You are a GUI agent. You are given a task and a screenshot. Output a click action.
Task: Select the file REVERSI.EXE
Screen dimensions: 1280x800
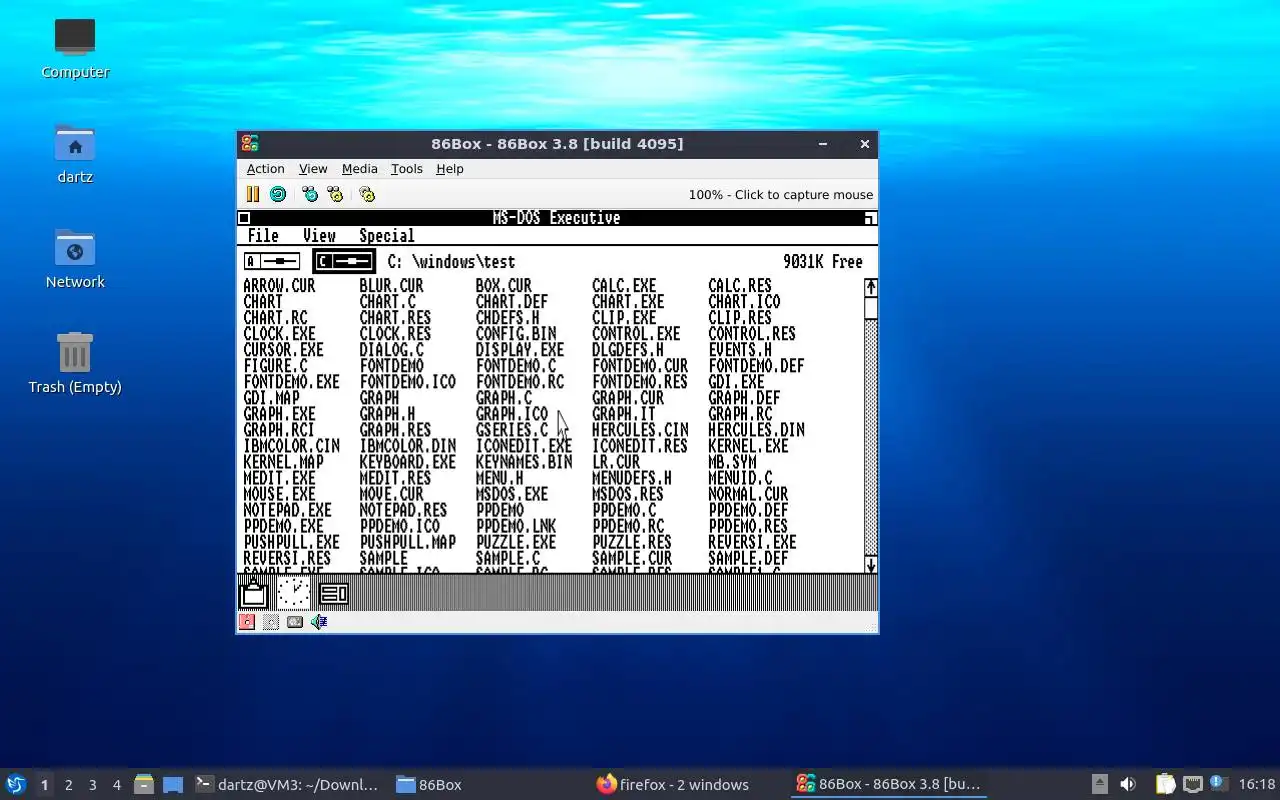click(x=752, y=542)
